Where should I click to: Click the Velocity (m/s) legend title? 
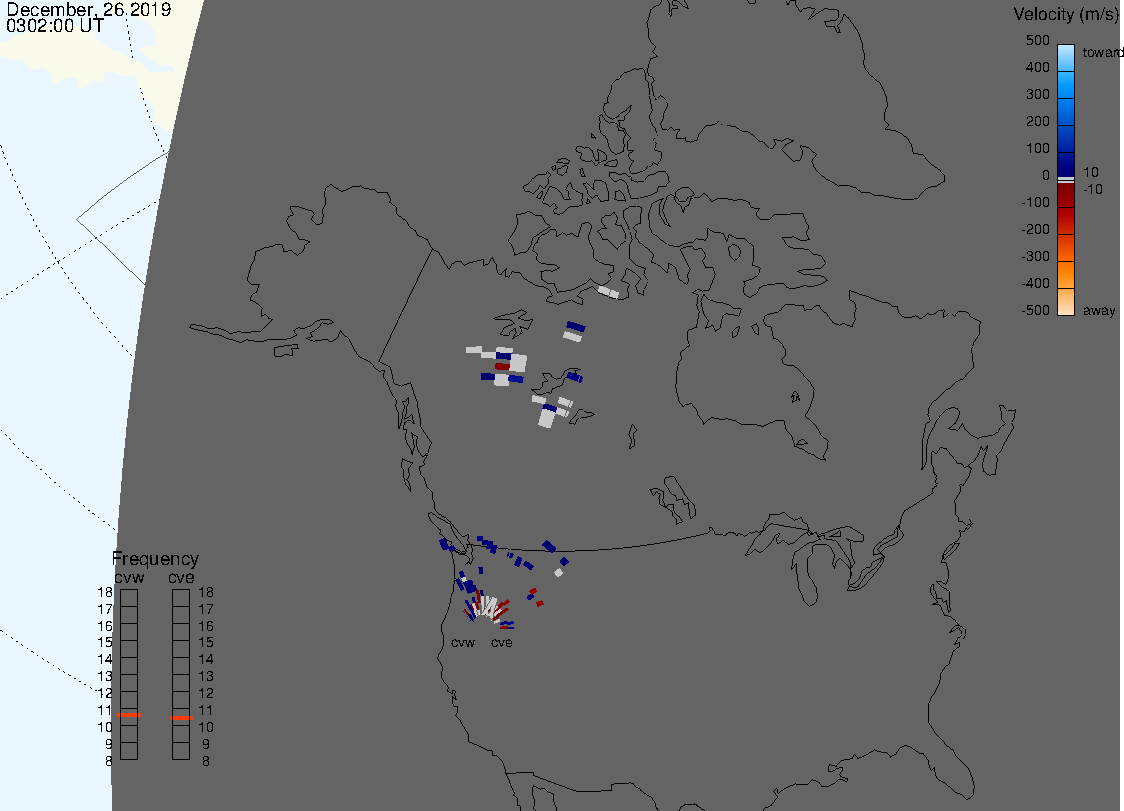[x=1066, y=14]
